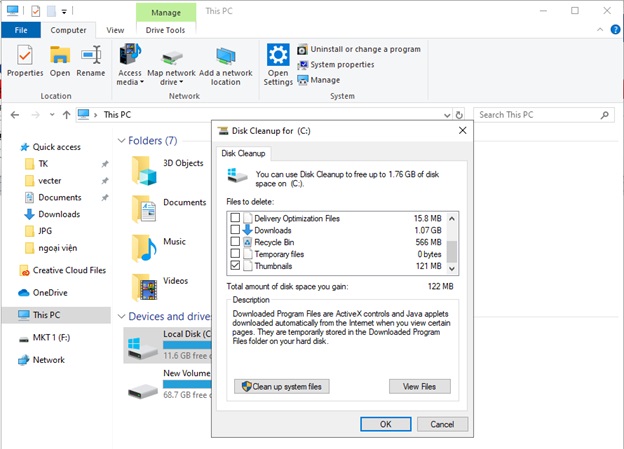The height and width of the screenshot is (449, 624).
Task: Open the ngoại viện folder
Action: 51,248
